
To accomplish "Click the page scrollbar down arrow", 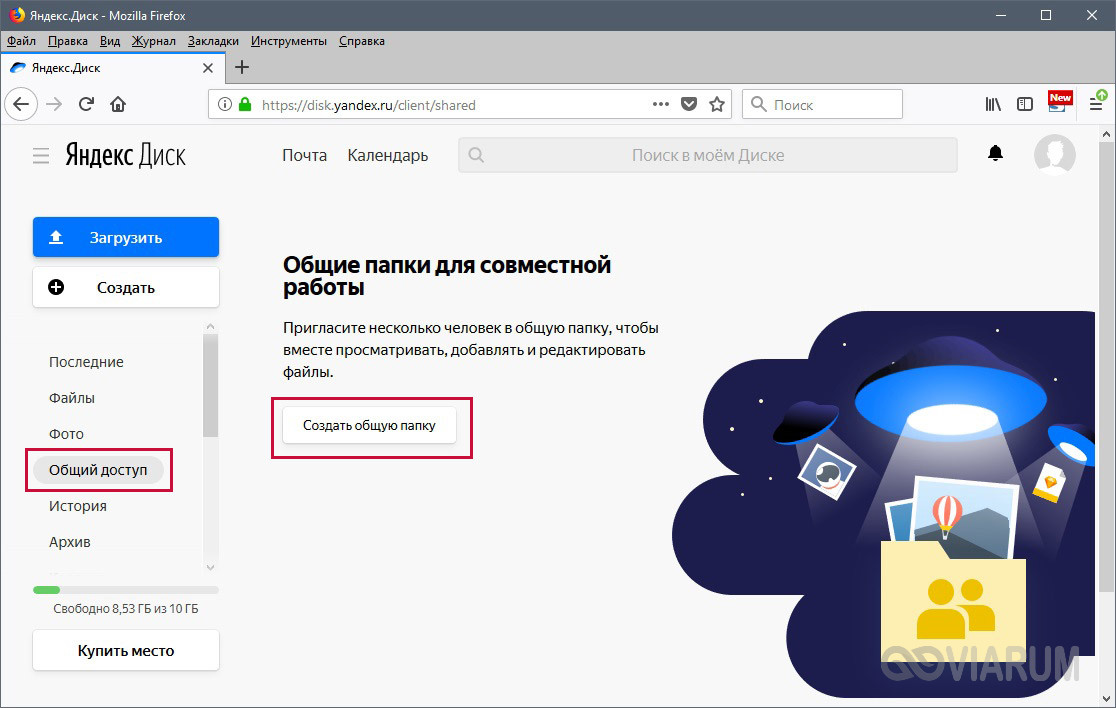I will (1106, 698).
